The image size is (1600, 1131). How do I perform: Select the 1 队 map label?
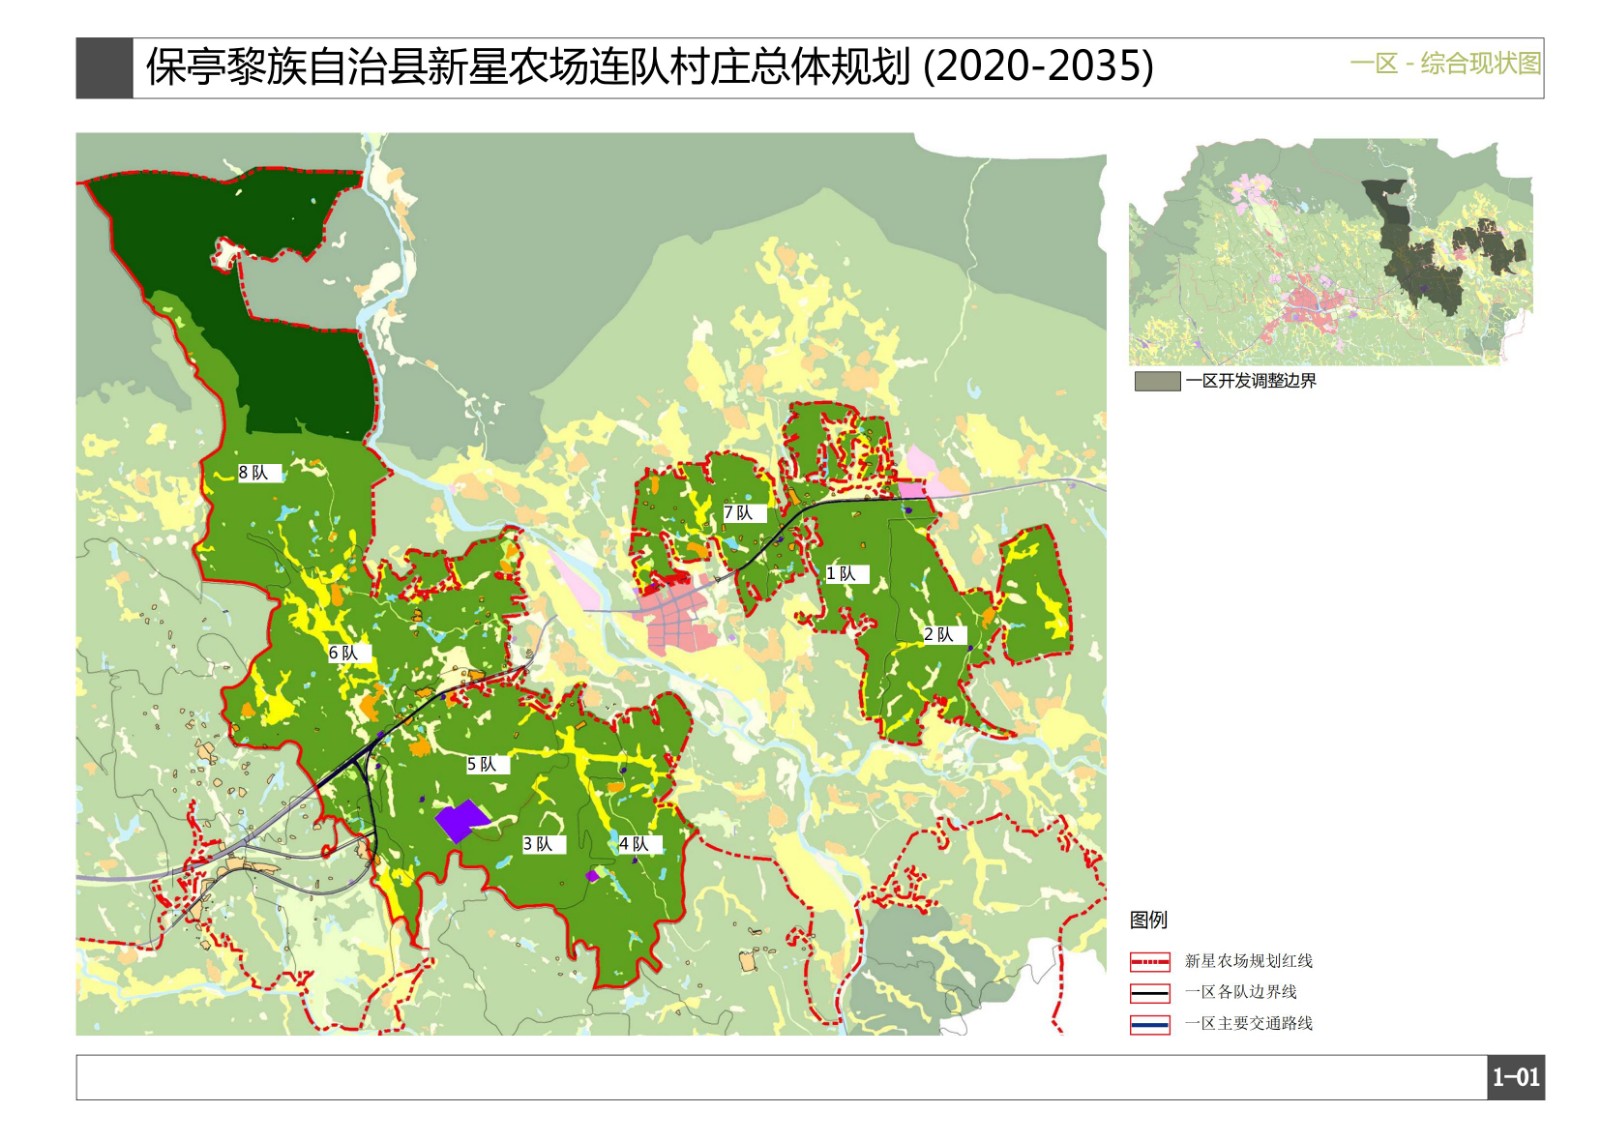click(x=847, y=574)
